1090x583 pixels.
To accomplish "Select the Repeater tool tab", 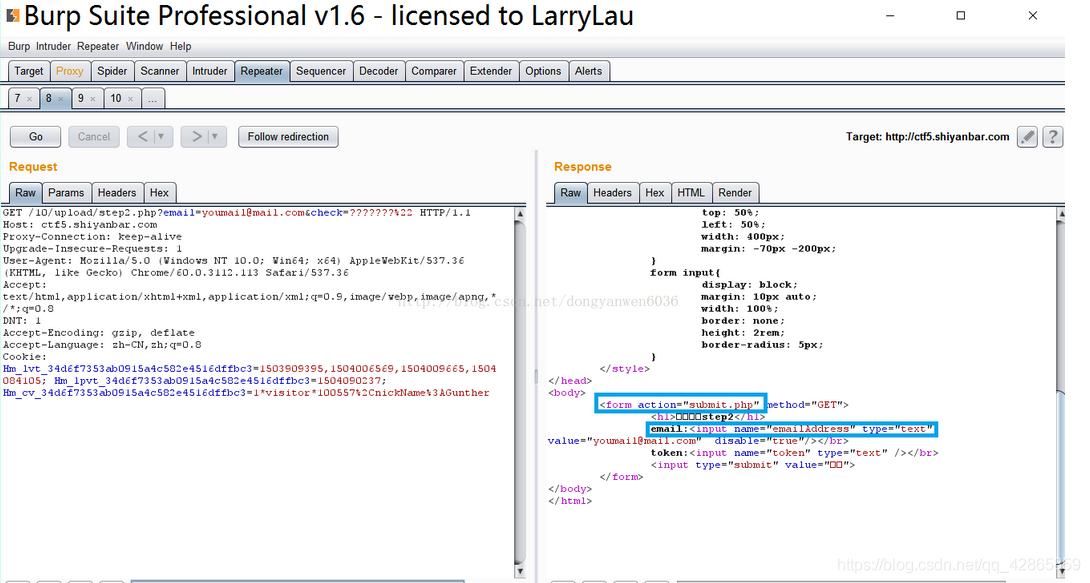I will pyautogui.click(x=261, y=71).
